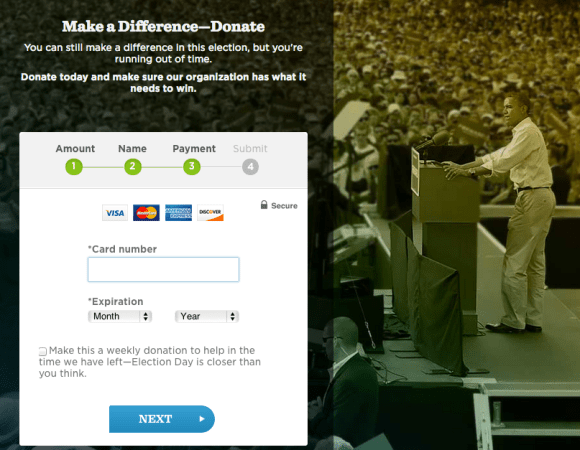Click the weekly donation description text
This screenshot has width=580, height=450.
[150, 362]
